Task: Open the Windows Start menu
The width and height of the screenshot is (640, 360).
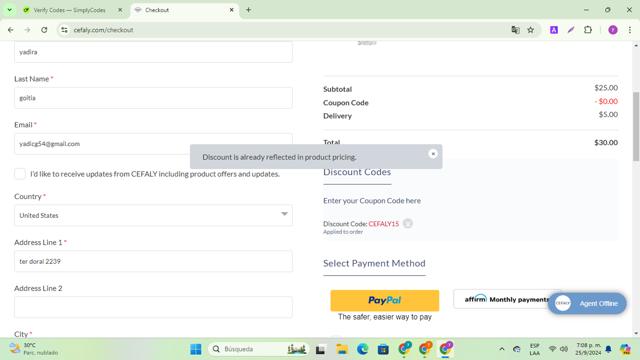Action: [196, 349]
